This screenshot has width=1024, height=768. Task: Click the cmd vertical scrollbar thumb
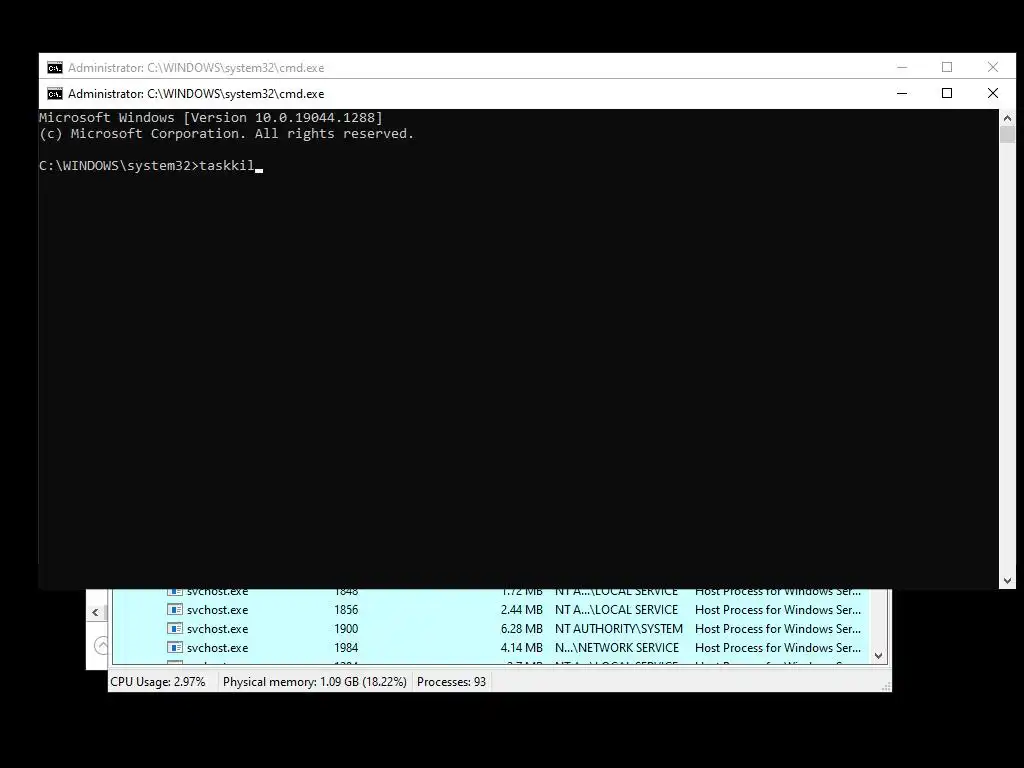(x=1007, y=135)
